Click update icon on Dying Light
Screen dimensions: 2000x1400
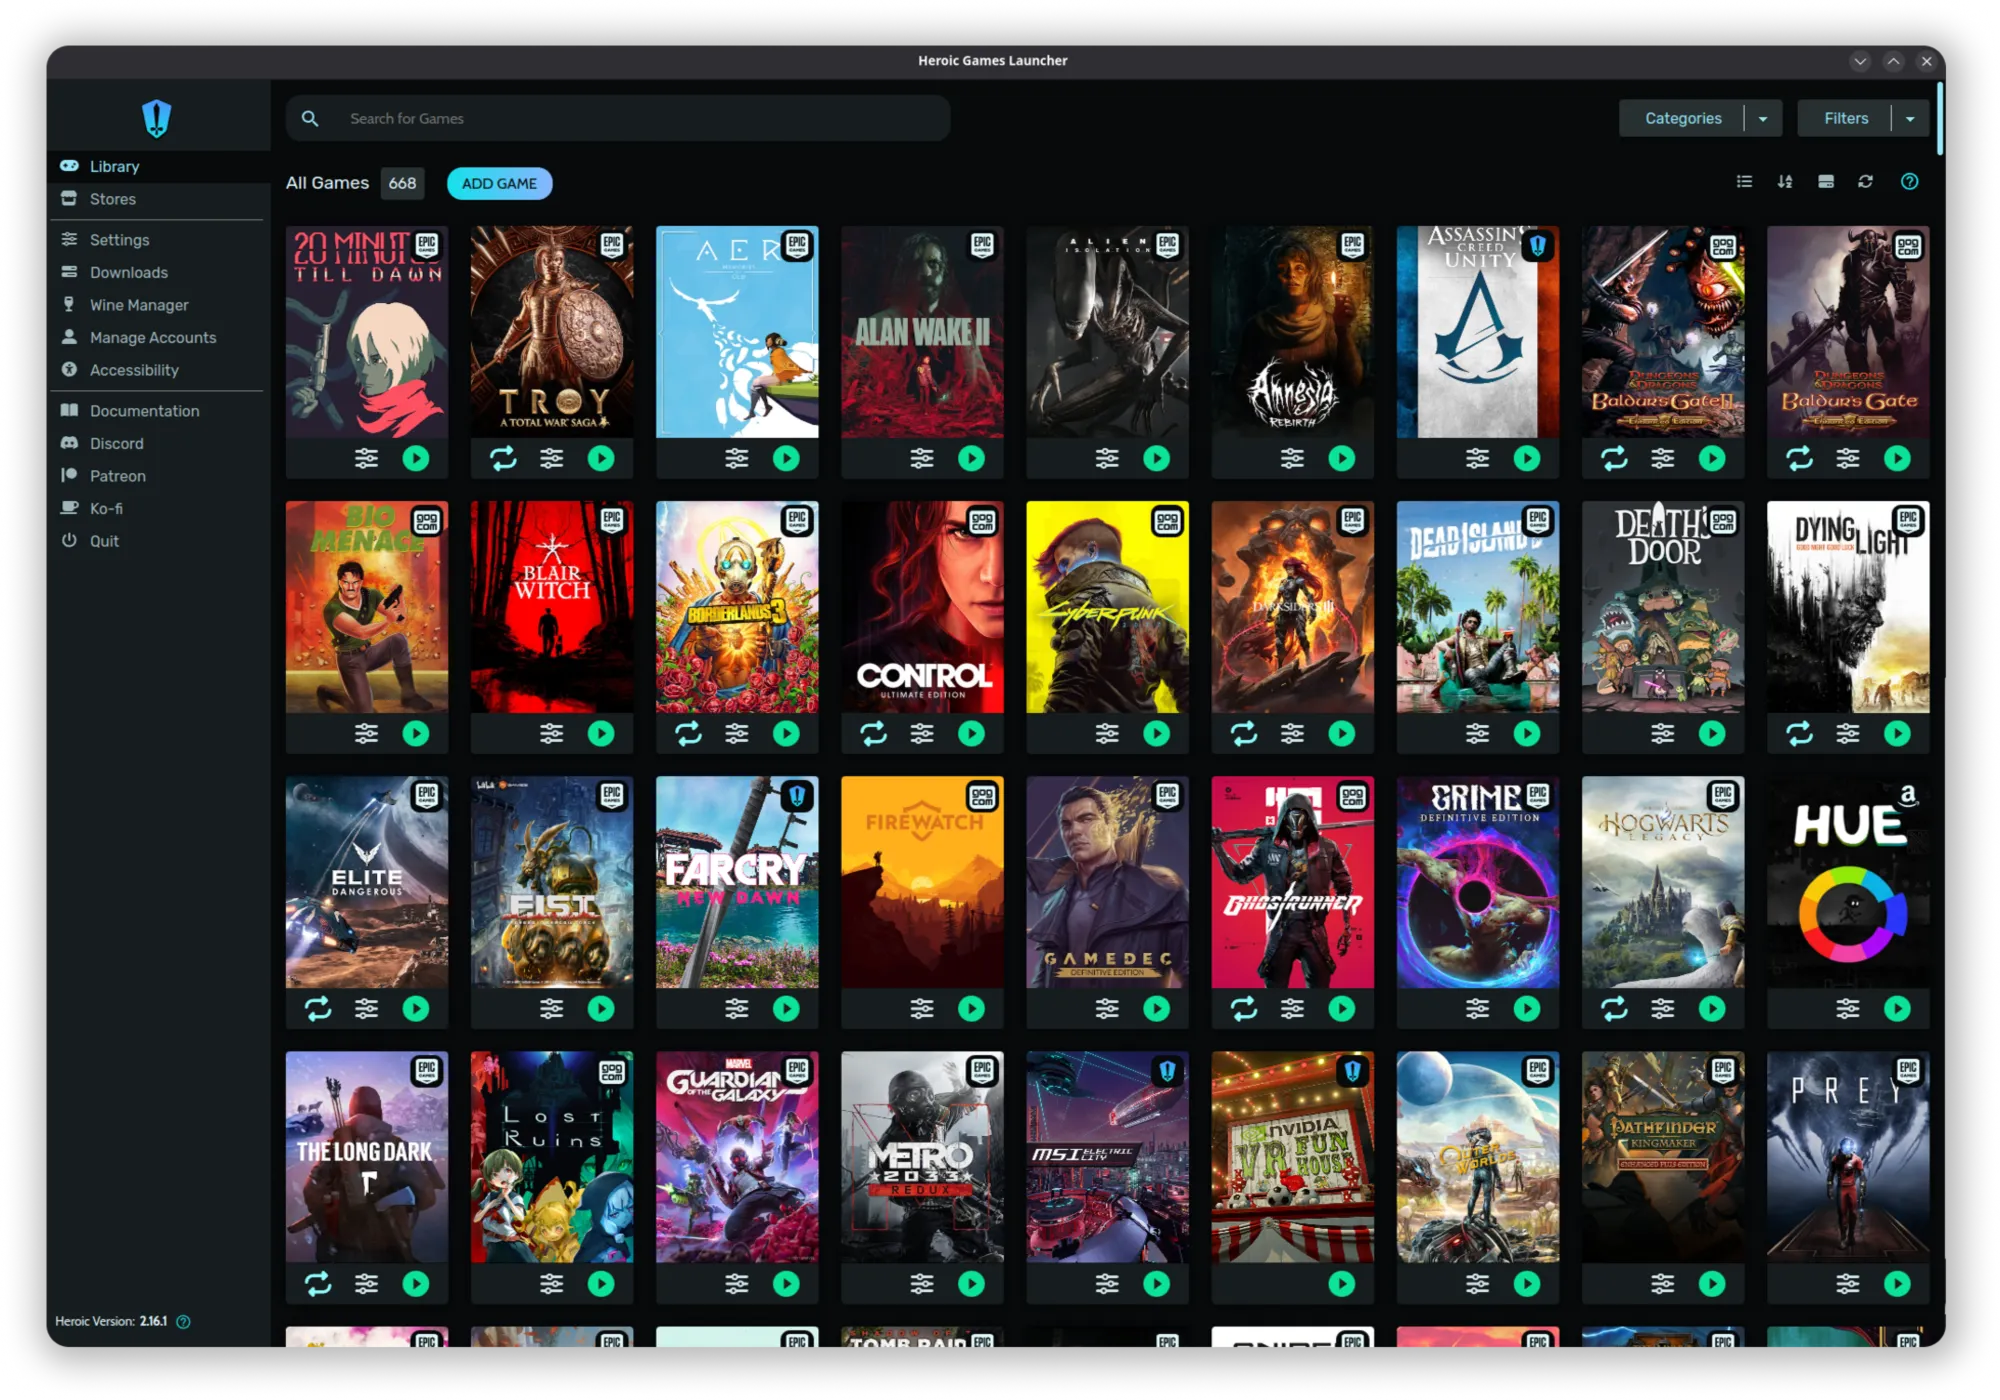[x=1800, y=733]
